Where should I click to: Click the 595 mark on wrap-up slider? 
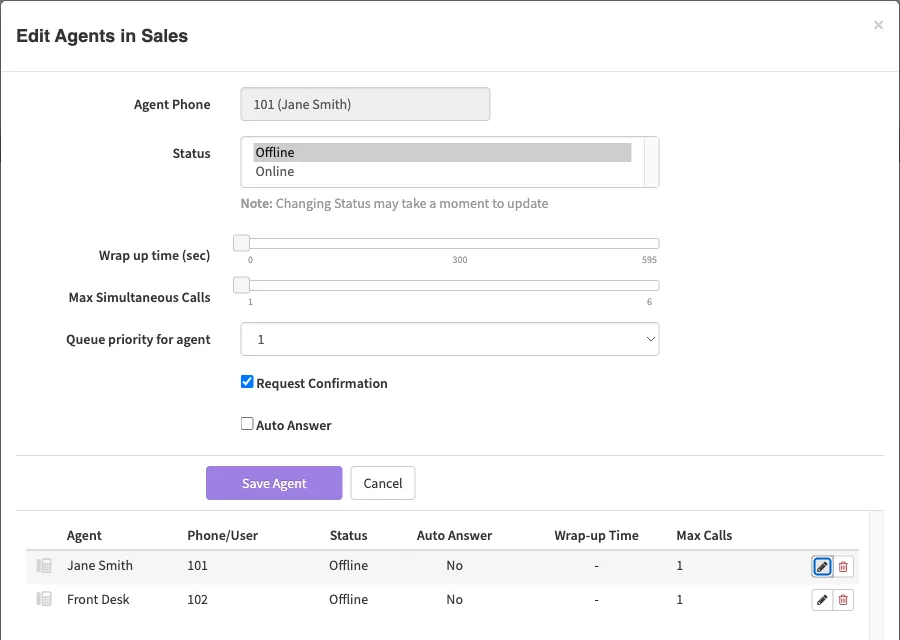[649, 260]
